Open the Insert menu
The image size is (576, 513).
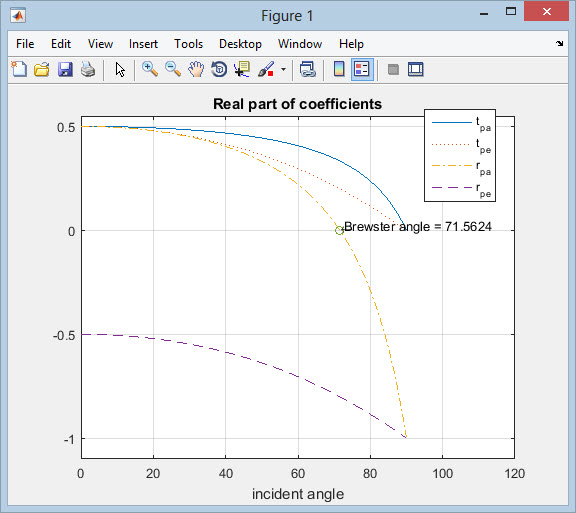(x=143, y=44)
